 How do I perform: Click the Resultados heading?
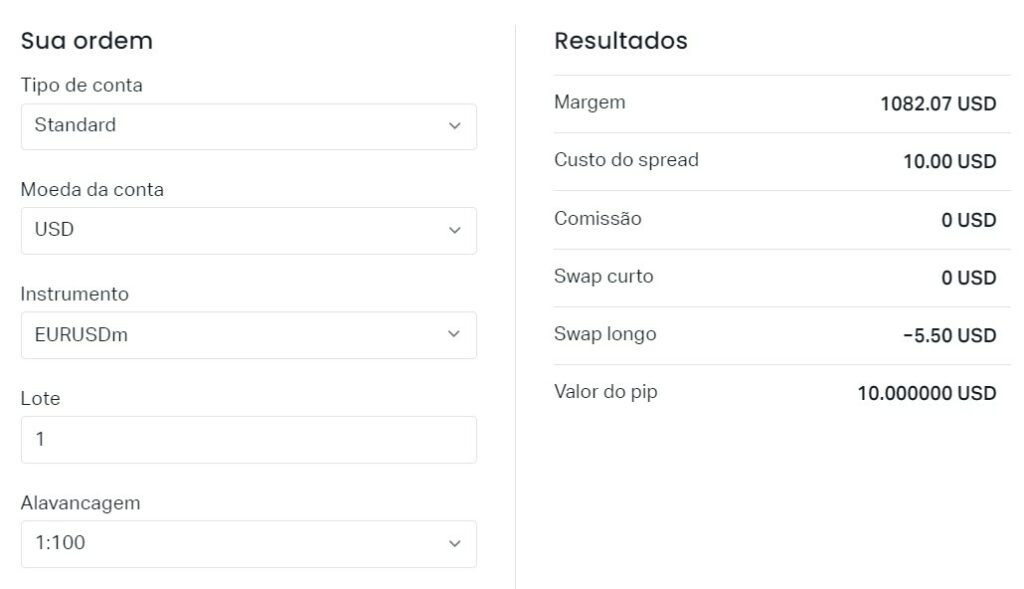pyautogui.click(x=621, y=41)
